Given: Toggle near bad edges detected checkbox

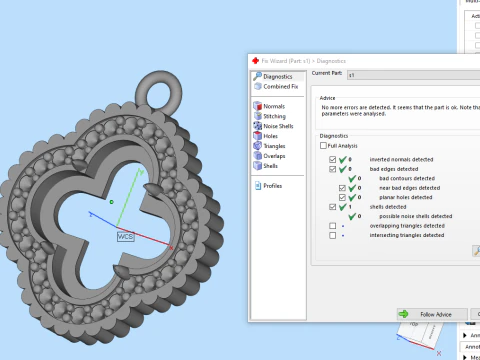Looking at the screenshot, I should [342, 188].
